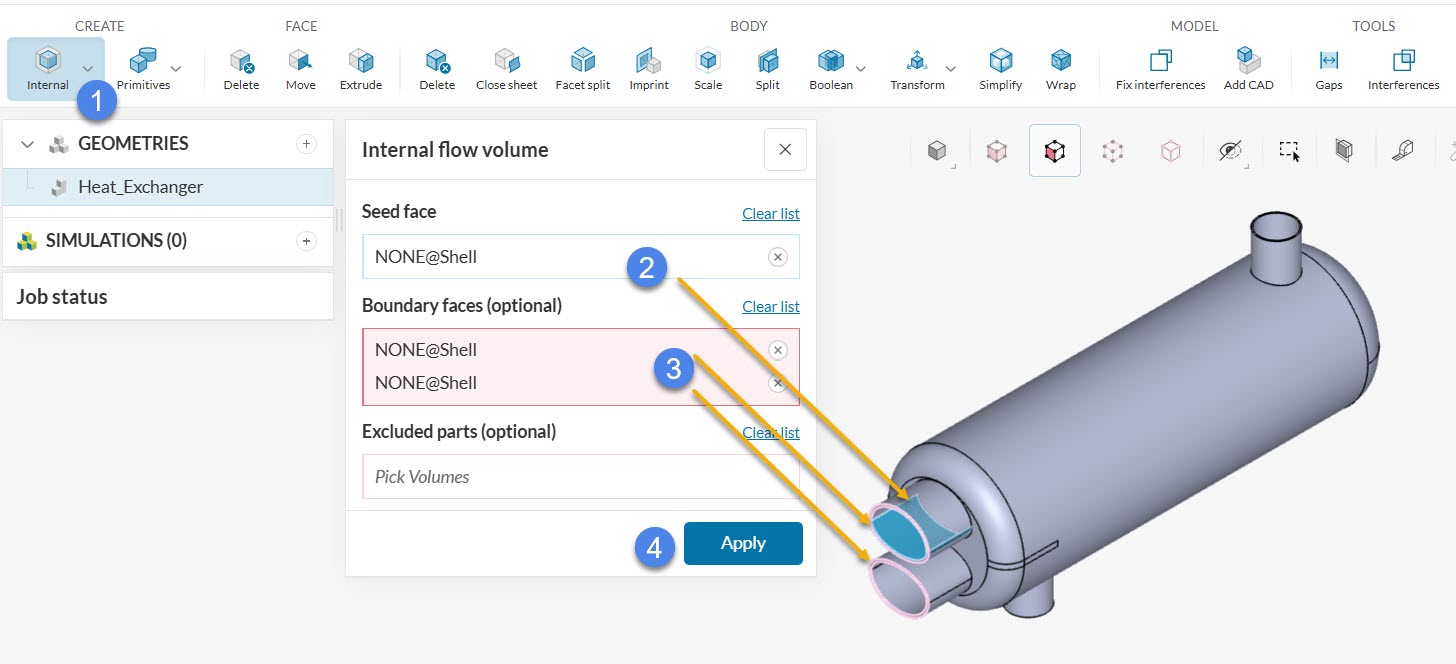This screenshot has width=1456, height=664.
Task: Clear list for Seed face
Action: (x=770, y=214)
